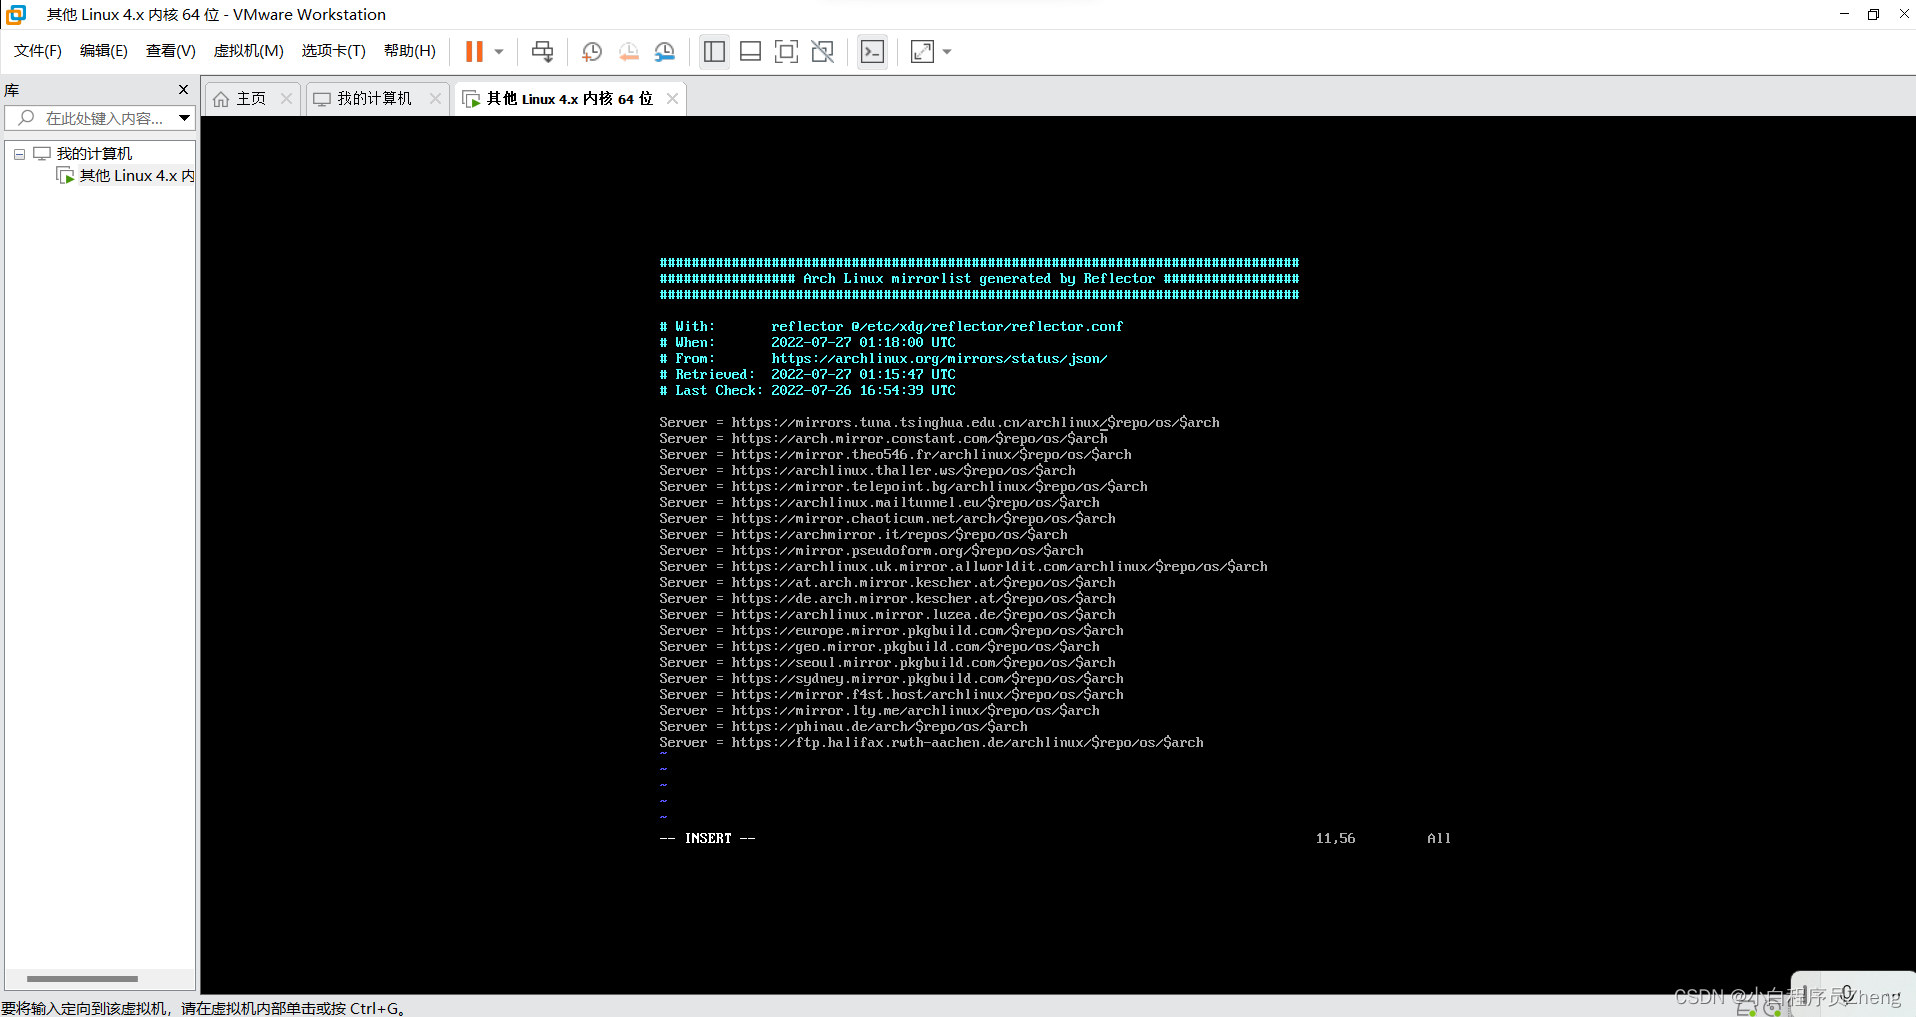This screenshot has height=1017, width=1916.
Task: Click the tsinghua mirror server line
Action: [x=939, y=423]
